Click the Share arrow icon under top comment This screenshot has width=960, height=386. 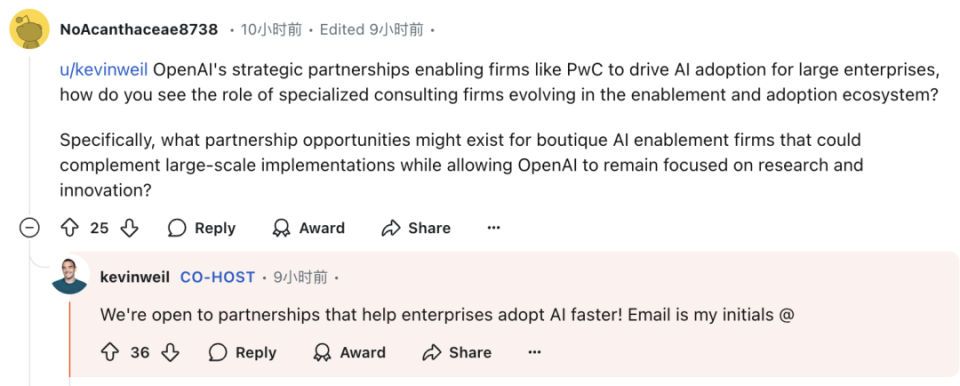pos(390,229)
